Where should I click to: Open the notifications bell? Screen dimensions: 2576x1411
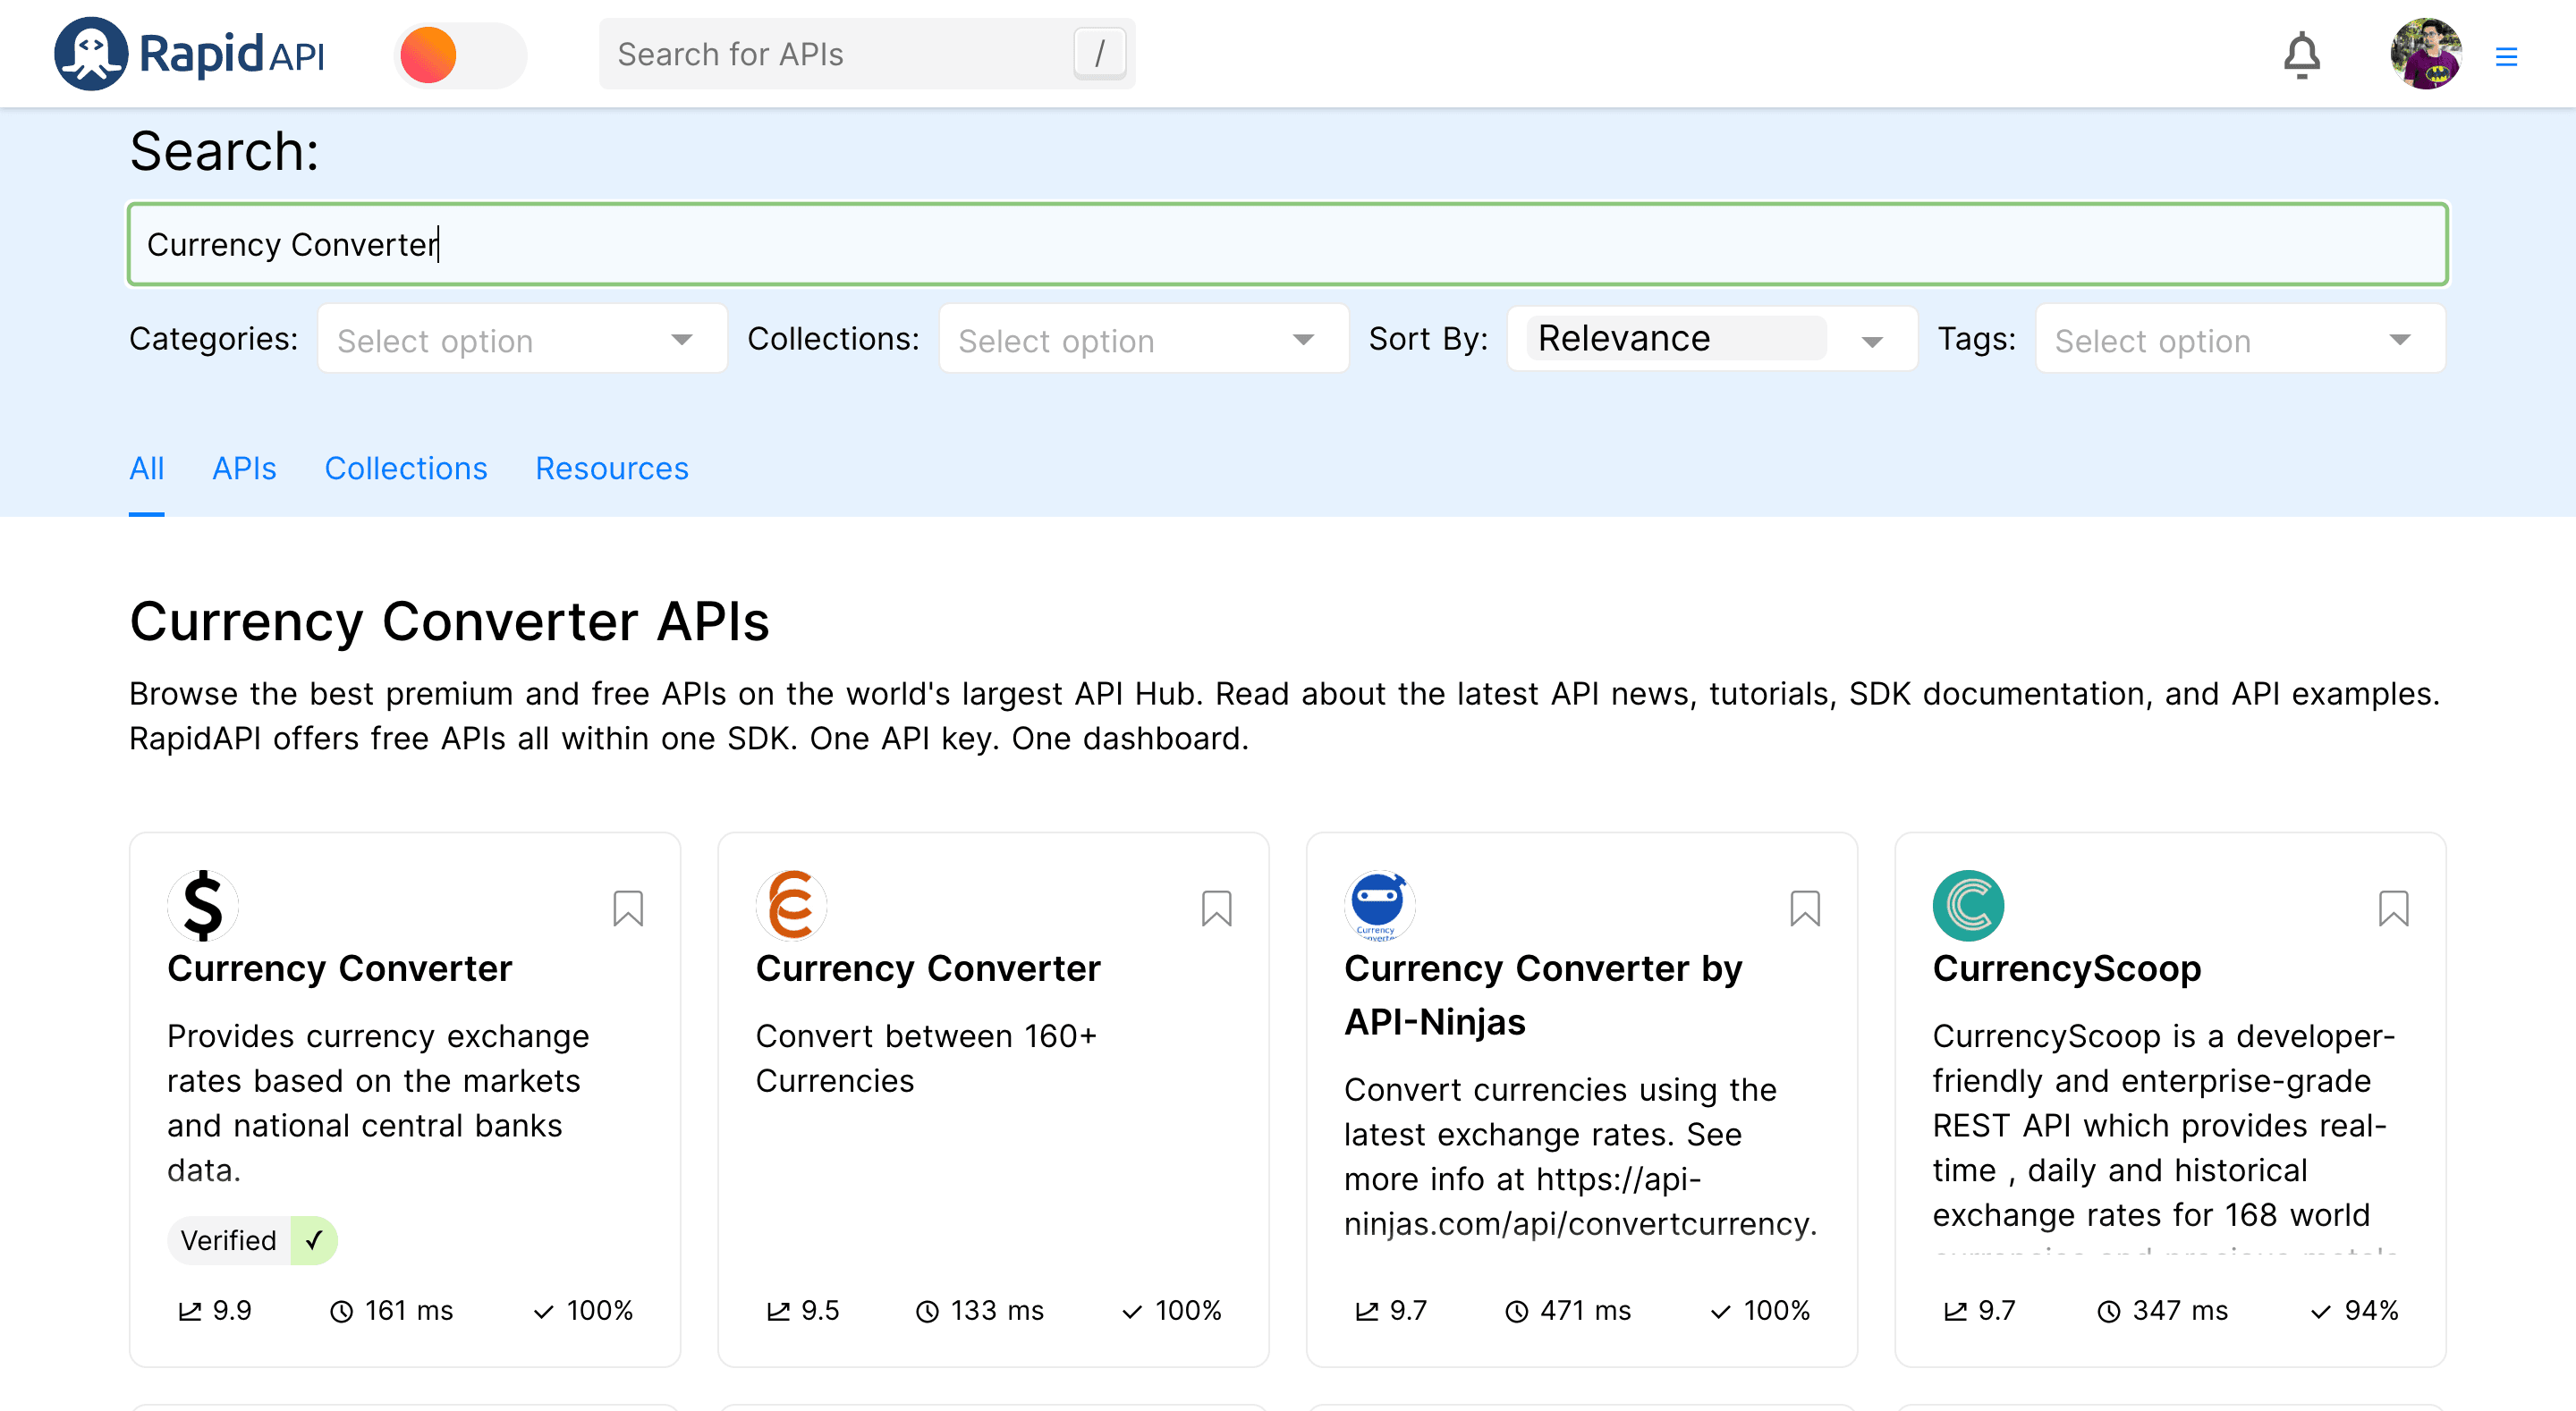[2301, 55]
